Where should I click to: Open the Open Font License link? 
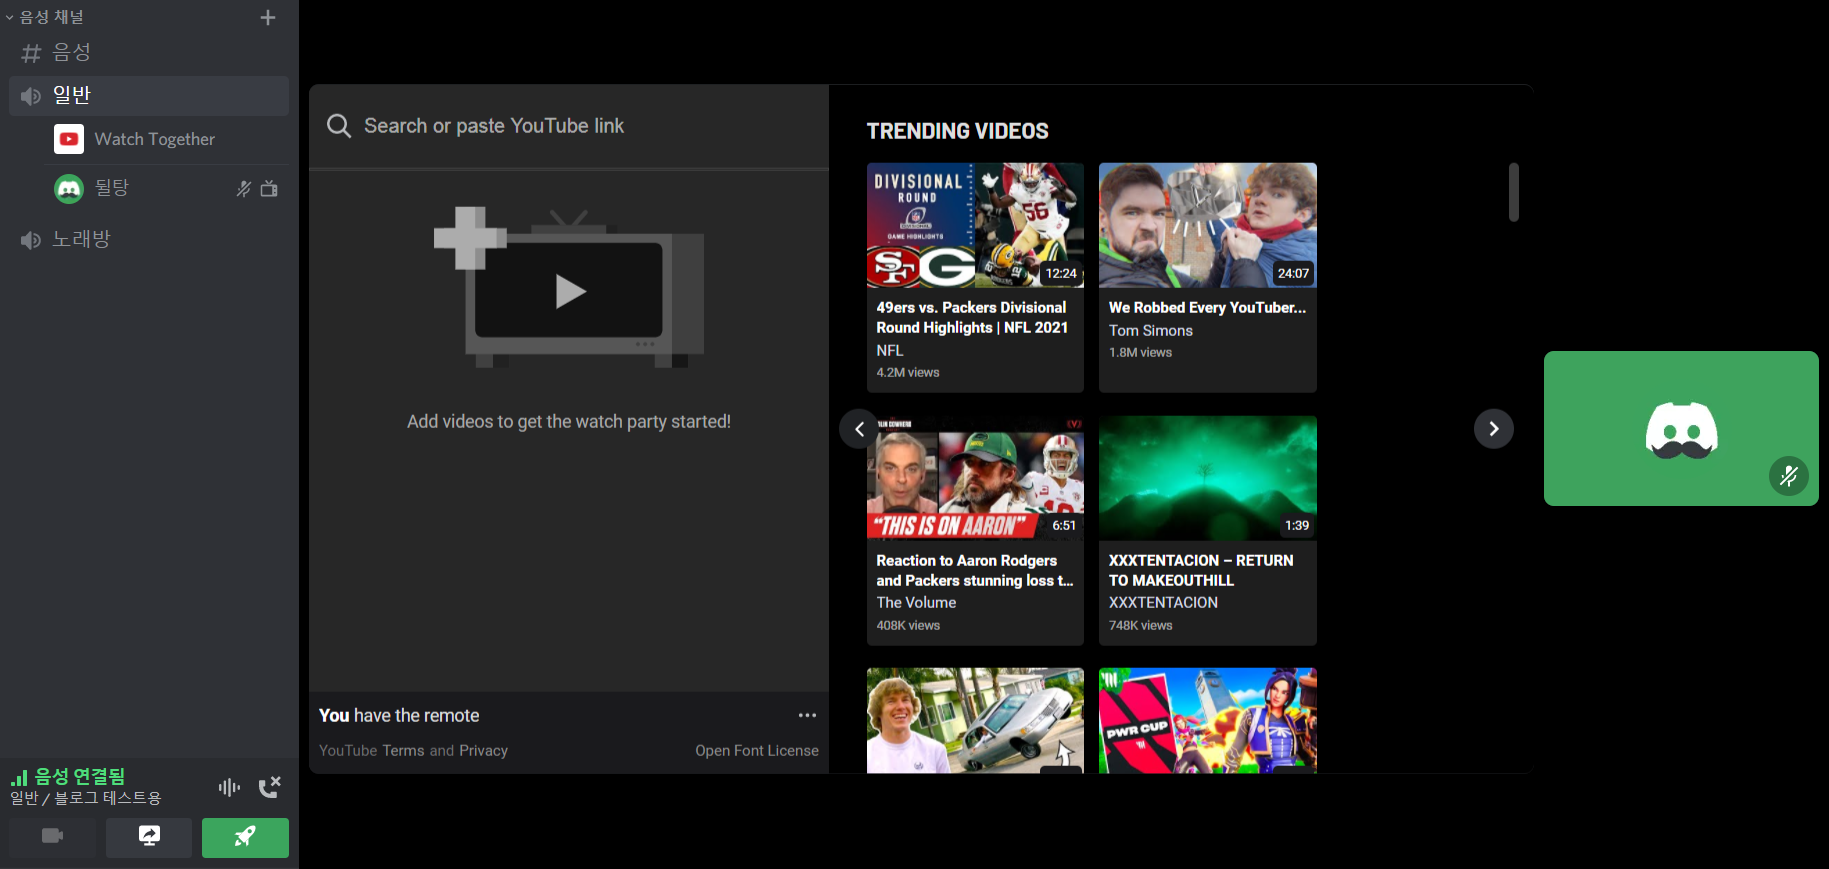pyautogui.click(x=757, y=750)
